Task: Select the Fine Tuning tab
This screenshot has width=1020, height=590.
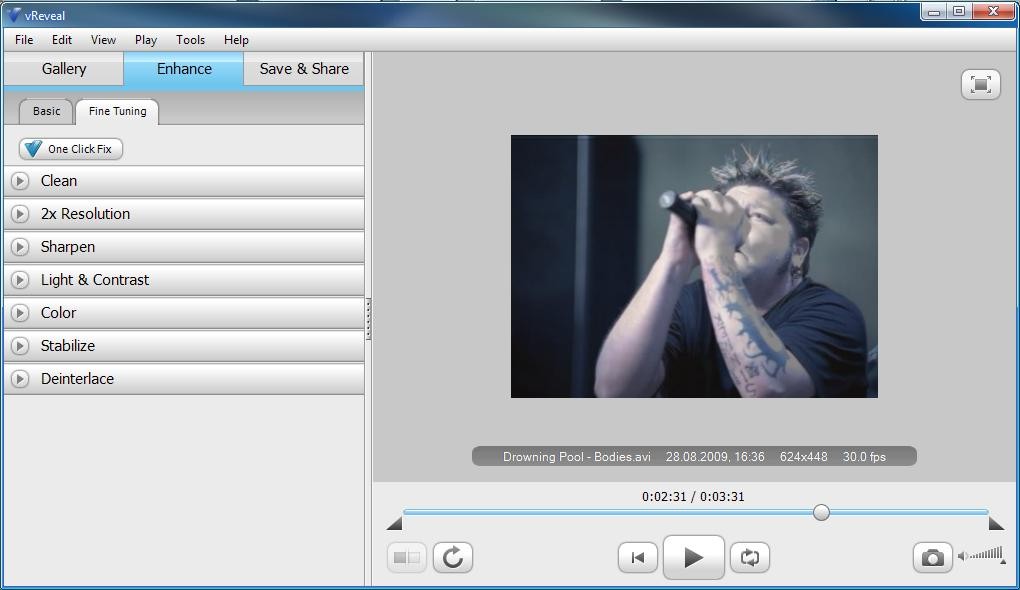Action: [x=117, y=111]
